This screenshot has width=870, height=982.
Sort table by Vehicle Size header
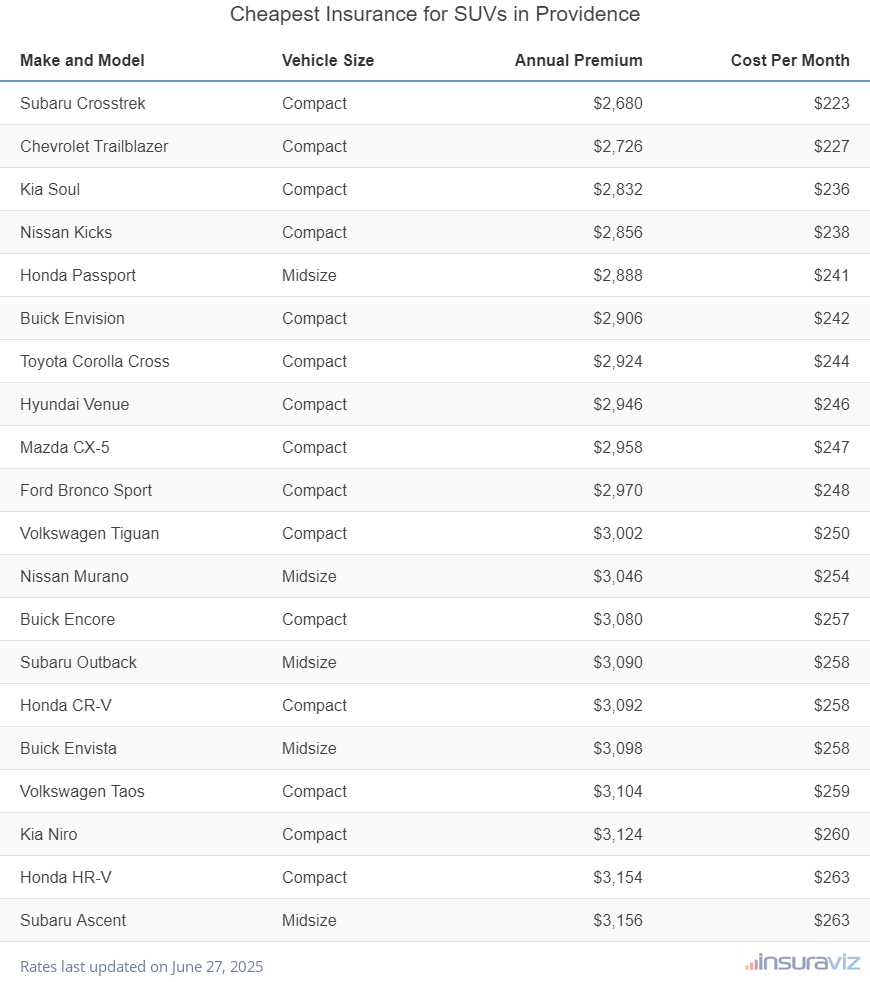coord(328,60)
